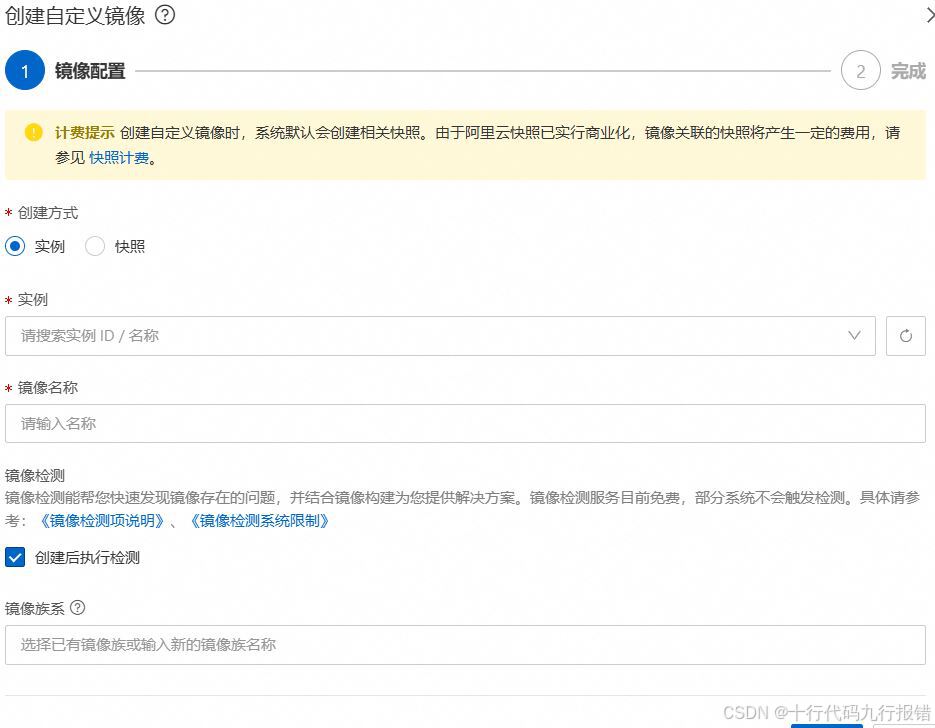The width and height of the screenshot is (935, 728).
Task: Focus the 镜像族系 name input field
Action: (x=465, y=645)
